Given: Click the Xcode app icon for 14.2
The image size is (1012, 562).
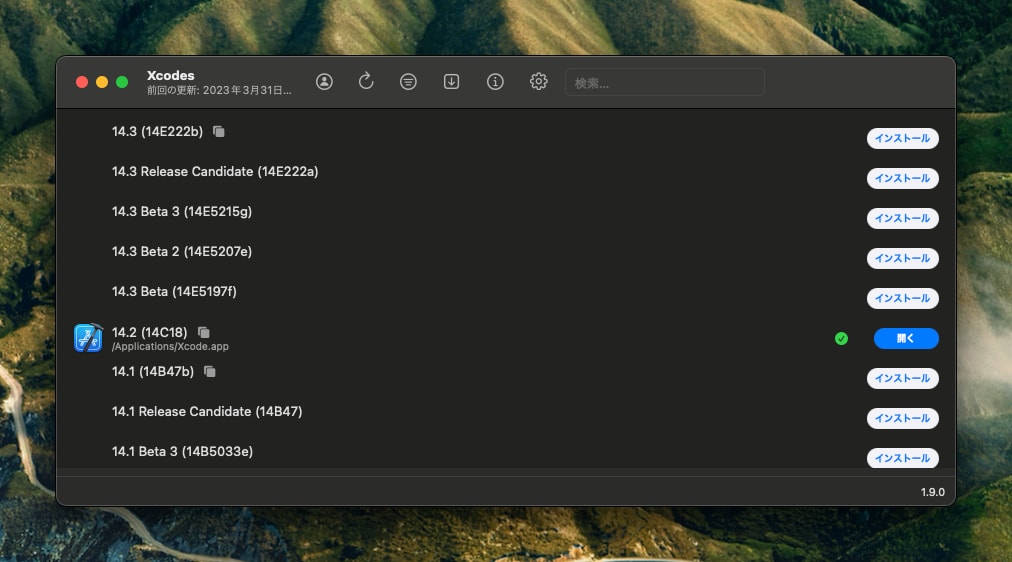Looking at the screenshot, I should 88,338.
